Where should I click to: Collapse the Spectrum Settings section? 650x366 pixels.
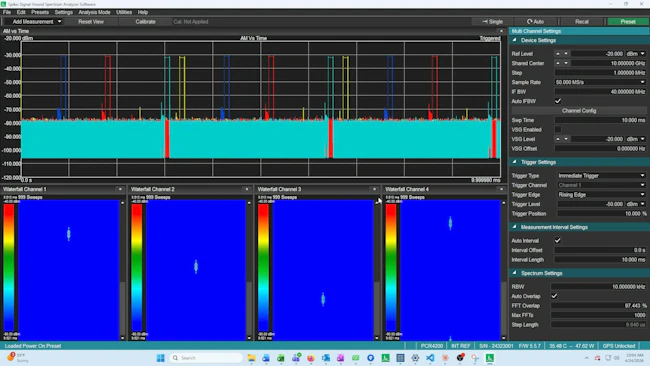pyautogui.click(x=514, y=273)
